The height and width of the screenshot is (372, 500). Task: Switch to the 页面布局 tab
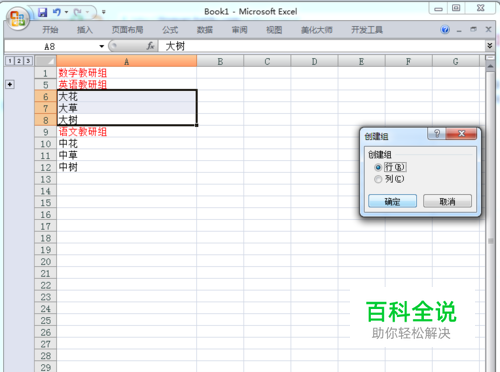point(127,30)
